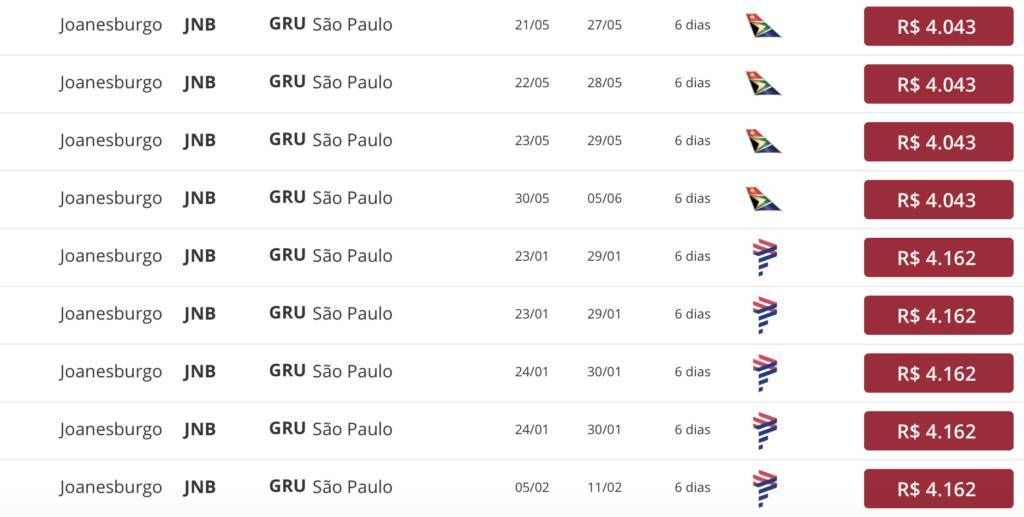This screenshot has height=517, width=1024.
Task: Pick R$ 4.162 fare on first 24/01 row
Action: [x=938, y=373]
